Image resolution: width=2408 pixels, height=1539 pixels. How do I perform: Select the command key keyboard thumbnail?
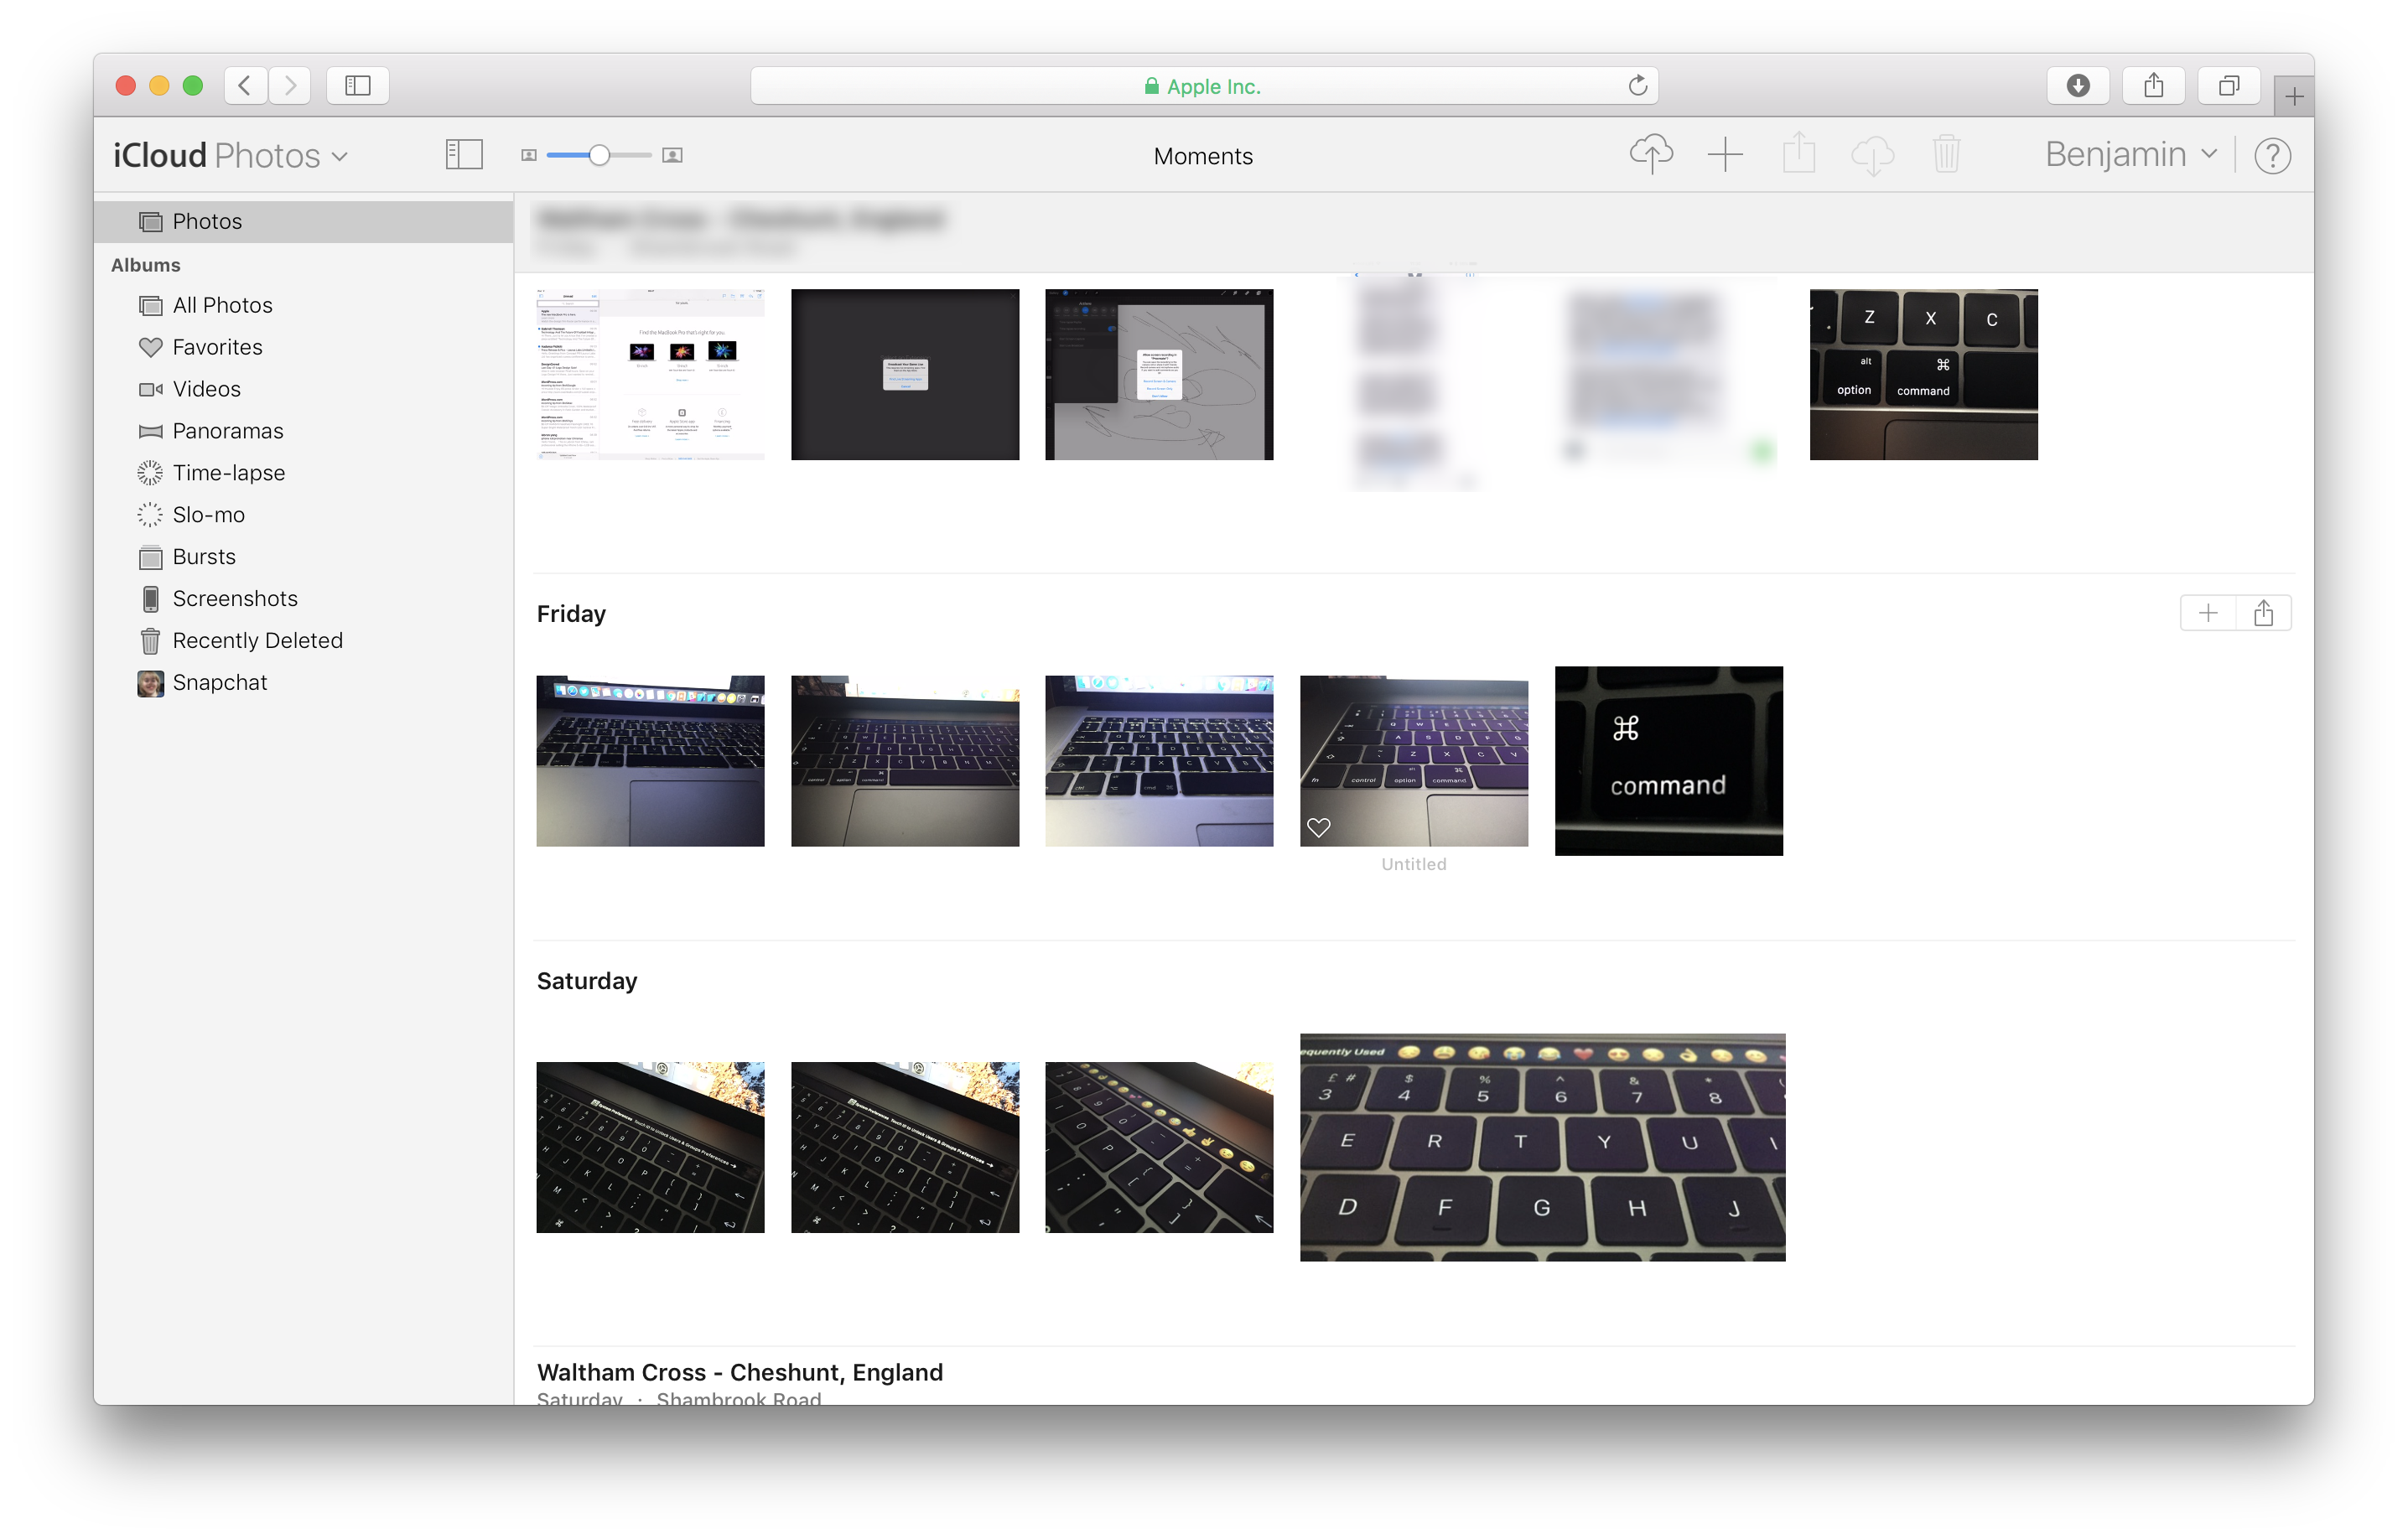coord(1668,758)
